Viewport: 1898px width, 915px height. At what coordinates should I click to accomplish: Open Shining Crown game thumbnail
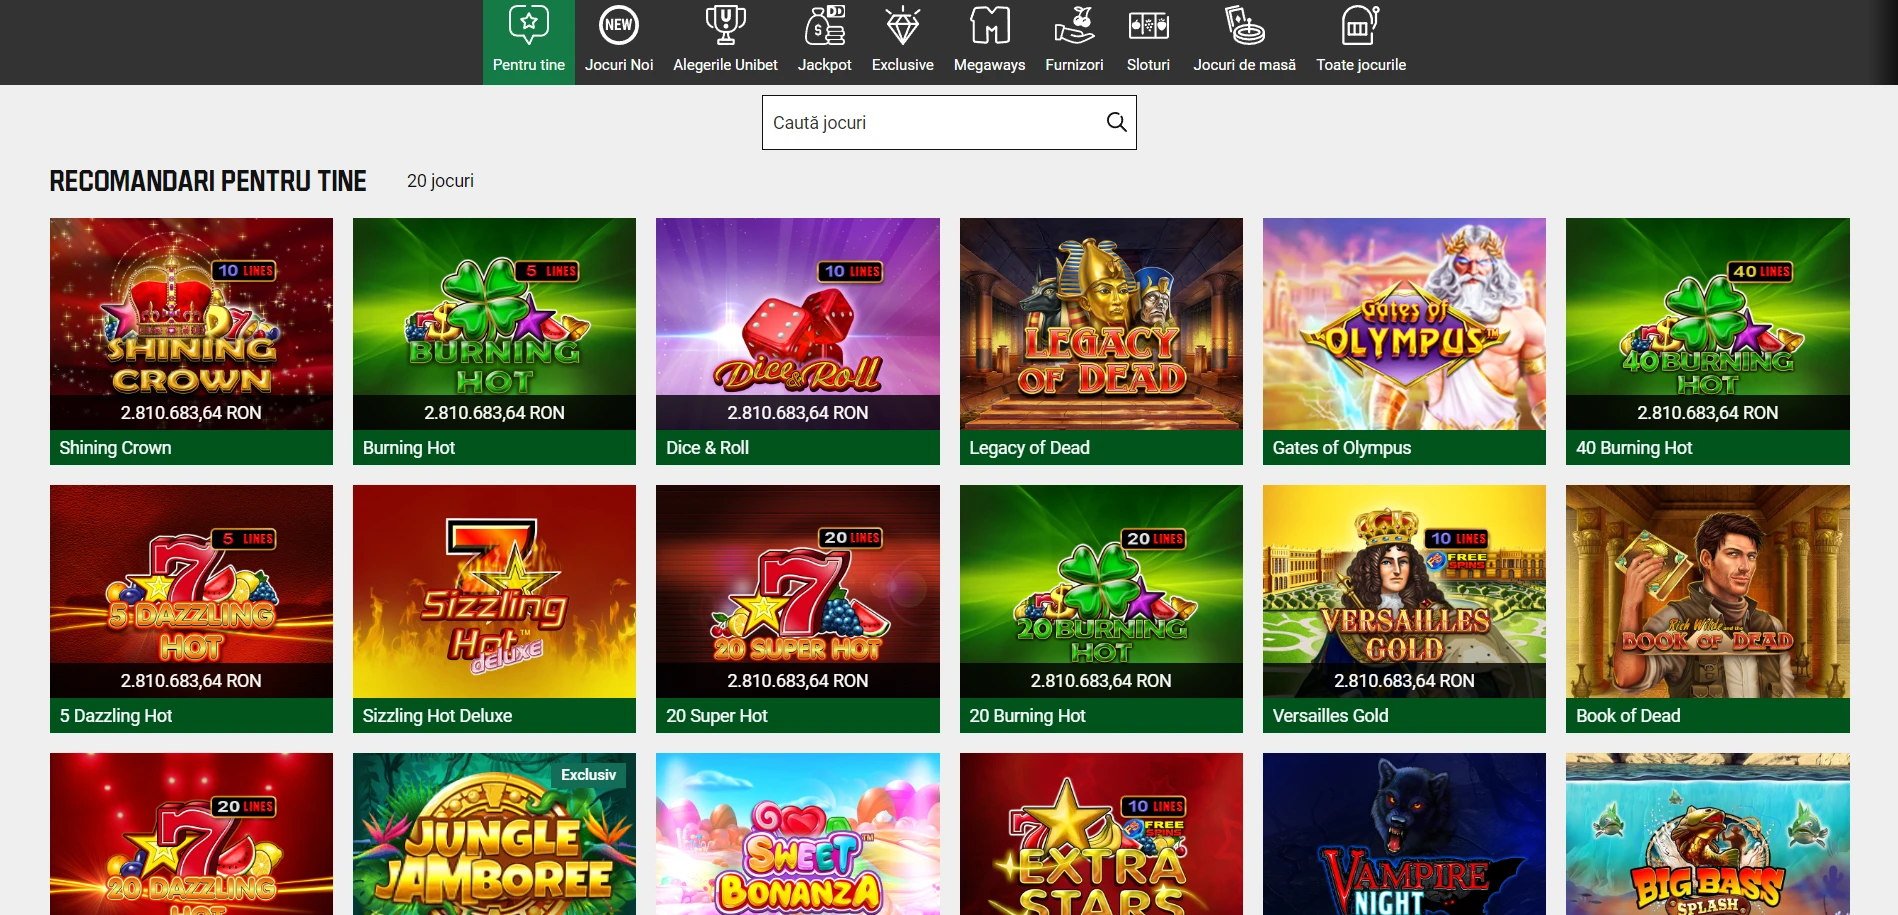(191, 324)
